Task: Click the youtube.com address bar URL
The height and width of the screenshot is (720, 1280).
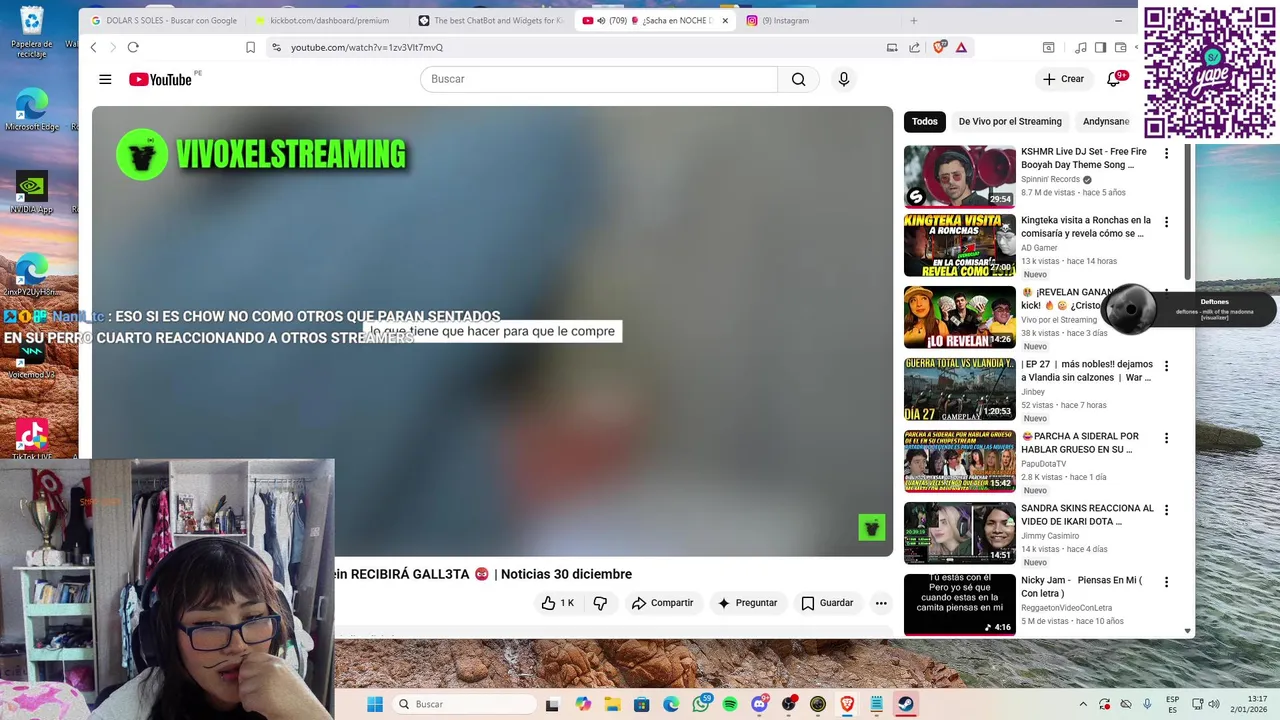Action: 367,47
